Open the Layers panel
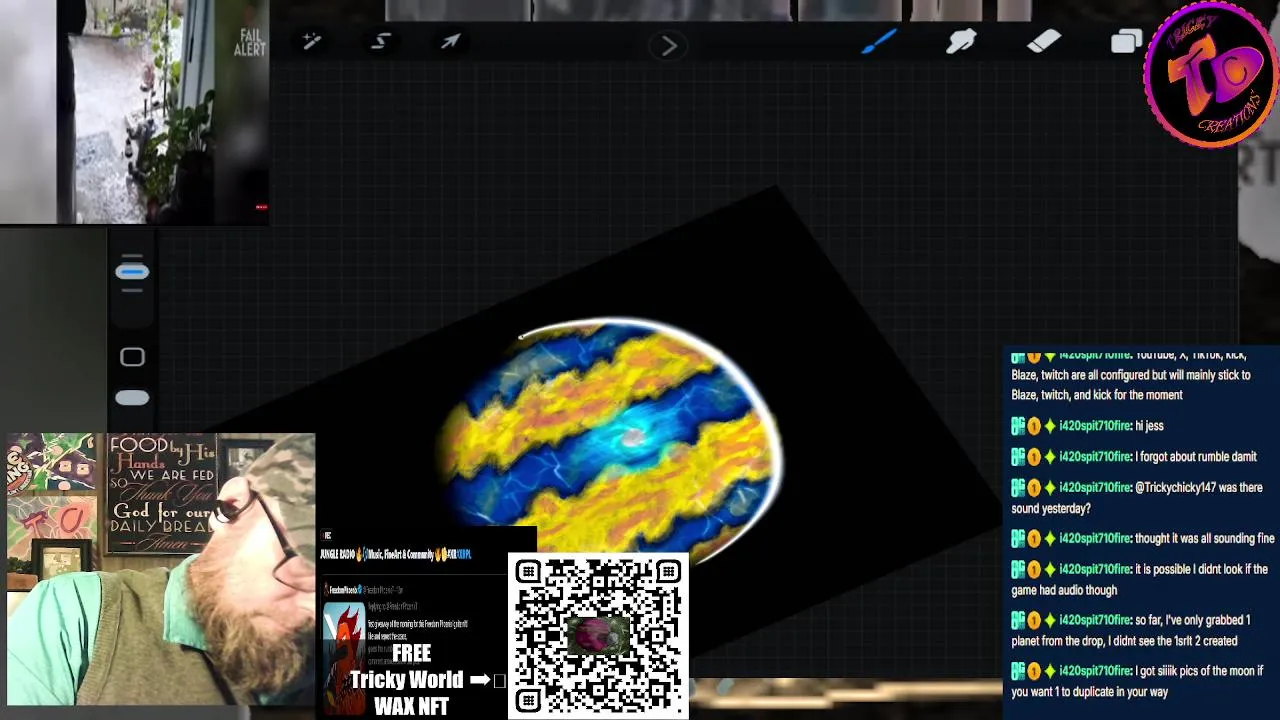The image size is (1280, 720). pos(1127,41)
